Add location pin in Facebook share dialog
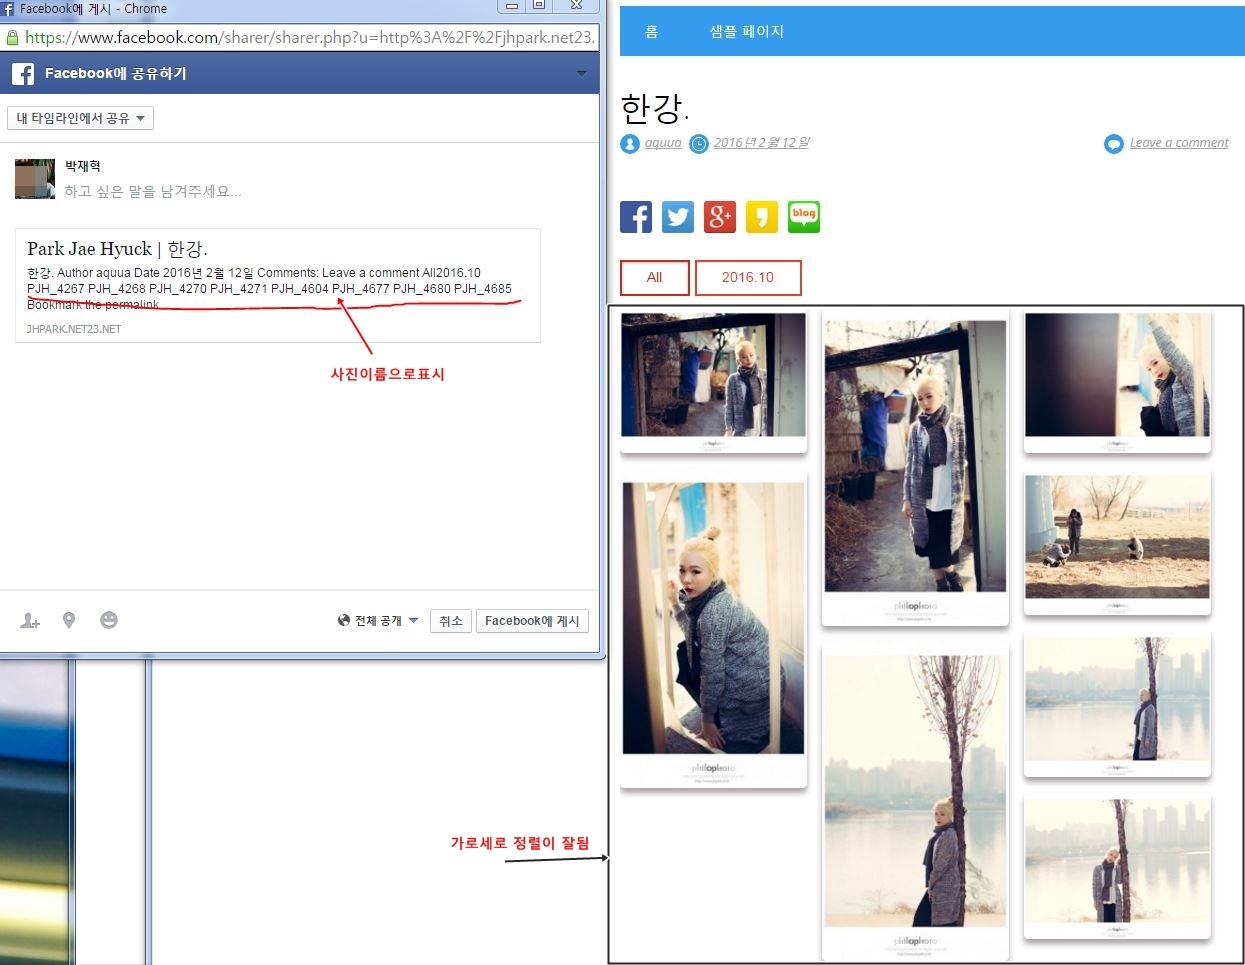 tap(69, 621)
